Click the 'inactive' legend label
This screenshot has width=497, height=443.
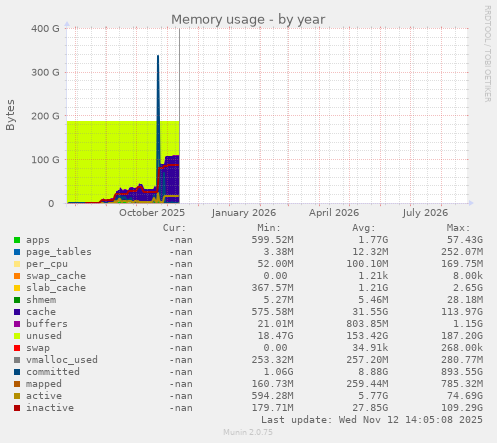pos(50,408)
